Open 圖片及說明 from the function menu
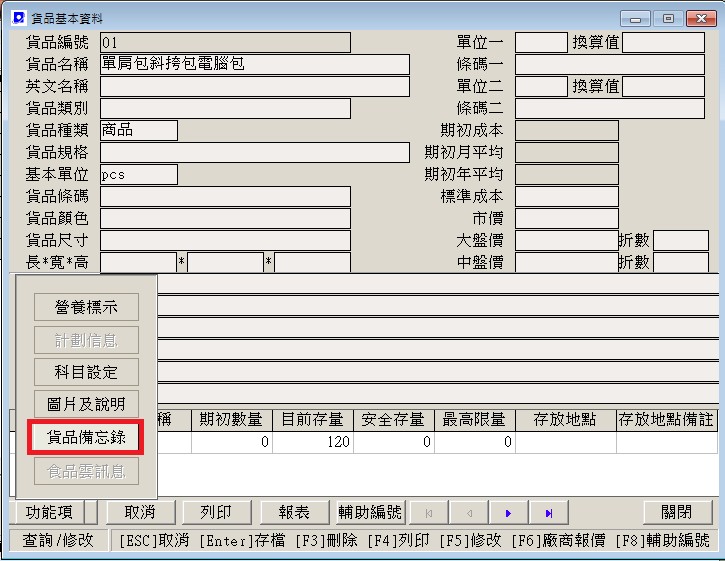The image size is (725, 561). 86,404
